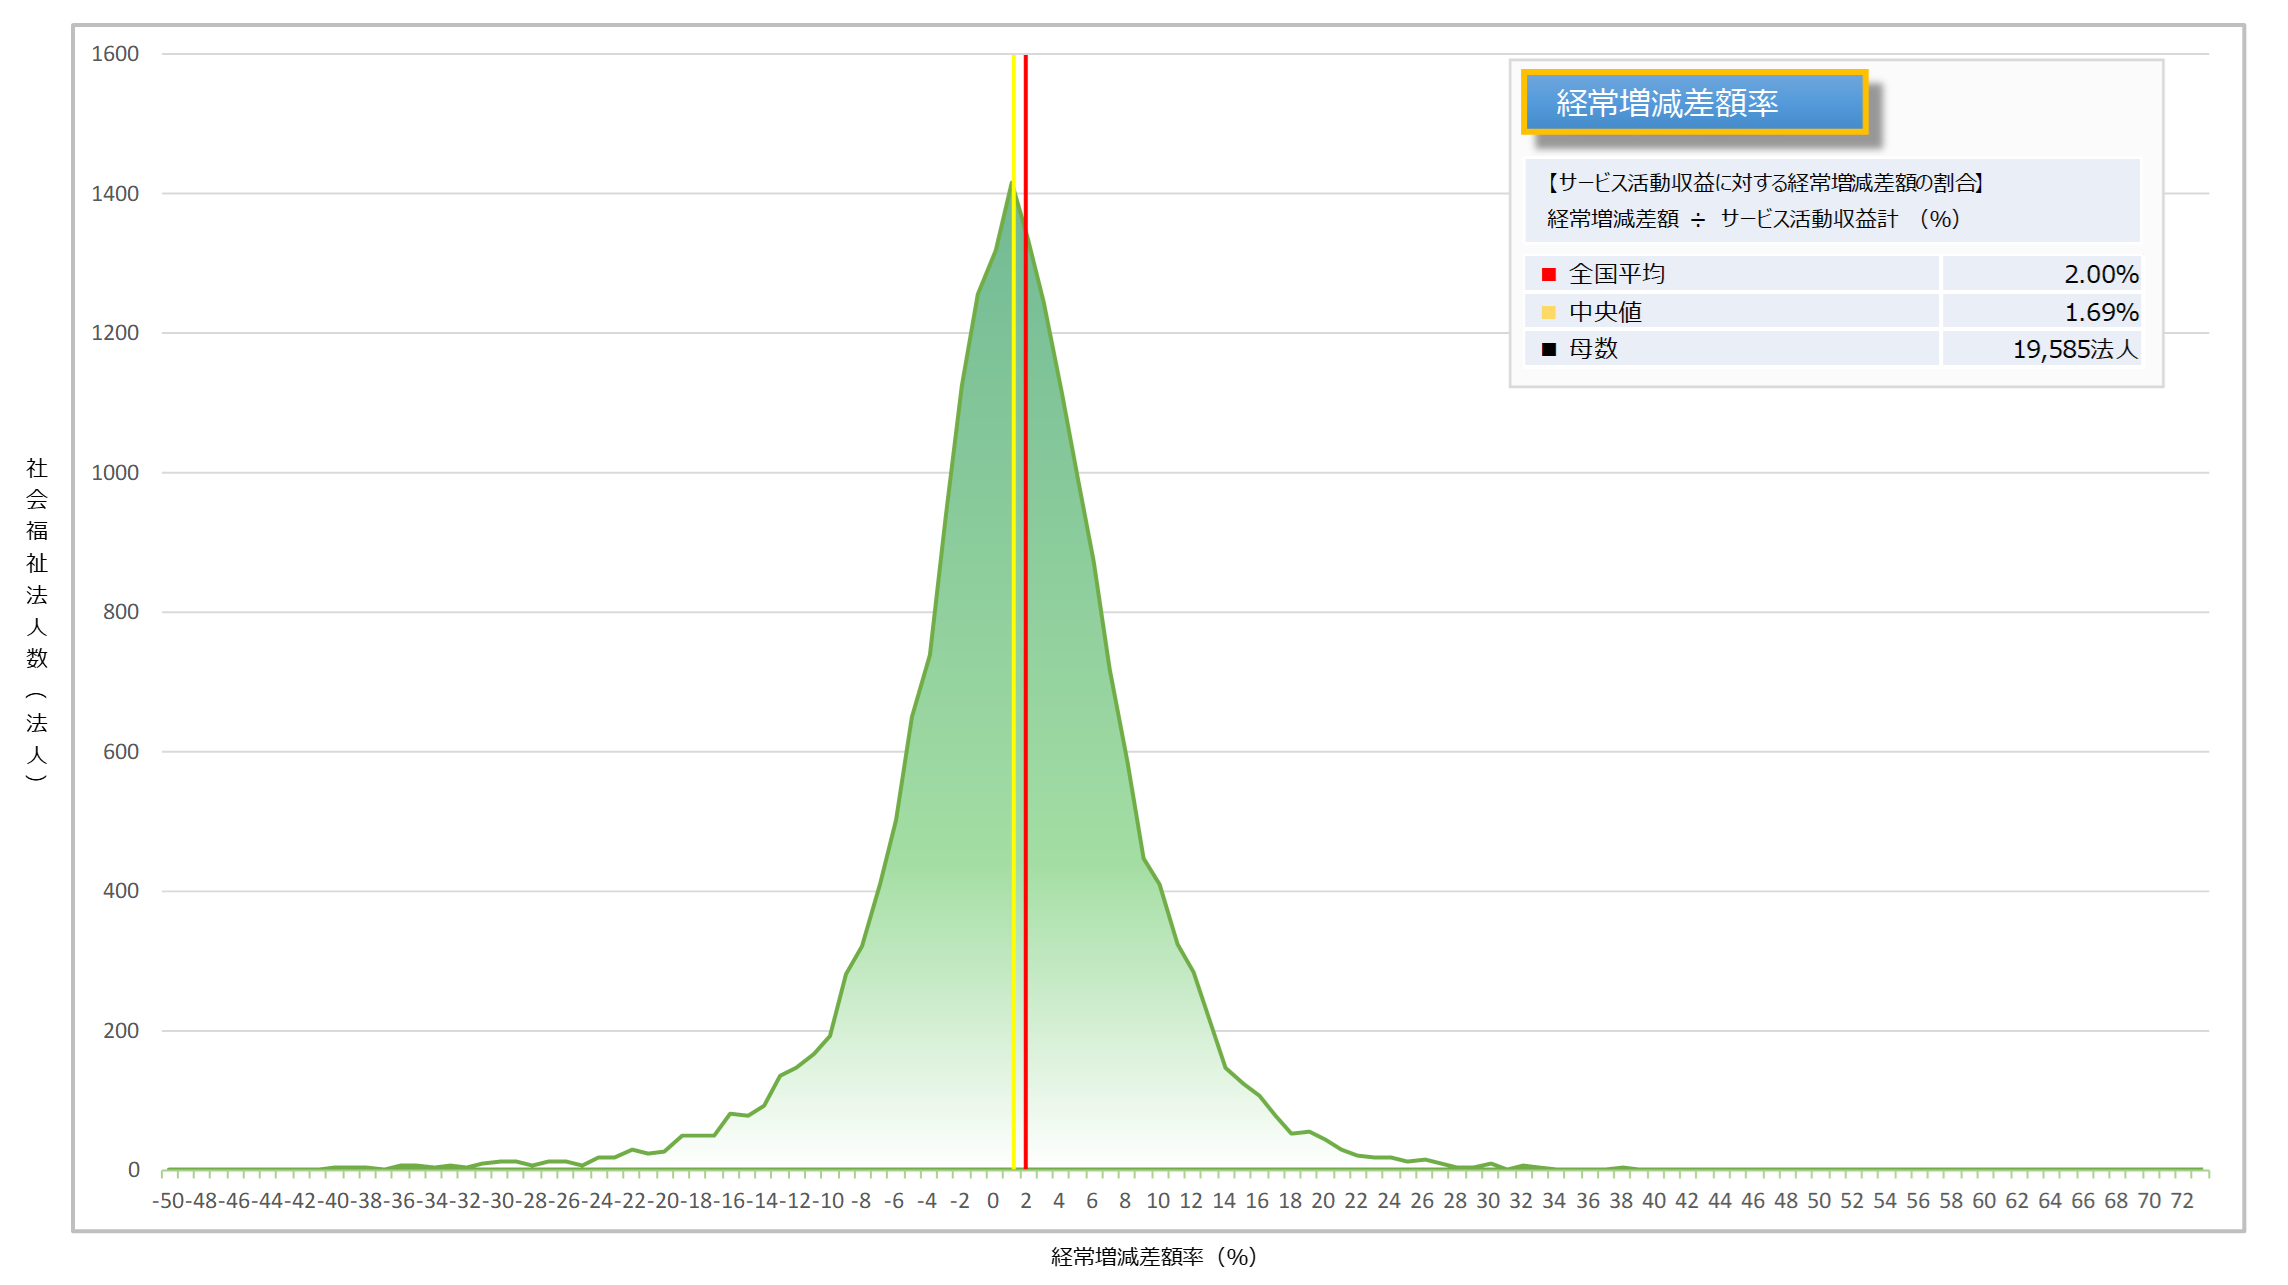Click the y-axis label 600
2288x1285 pixels.
coord(121,752)
